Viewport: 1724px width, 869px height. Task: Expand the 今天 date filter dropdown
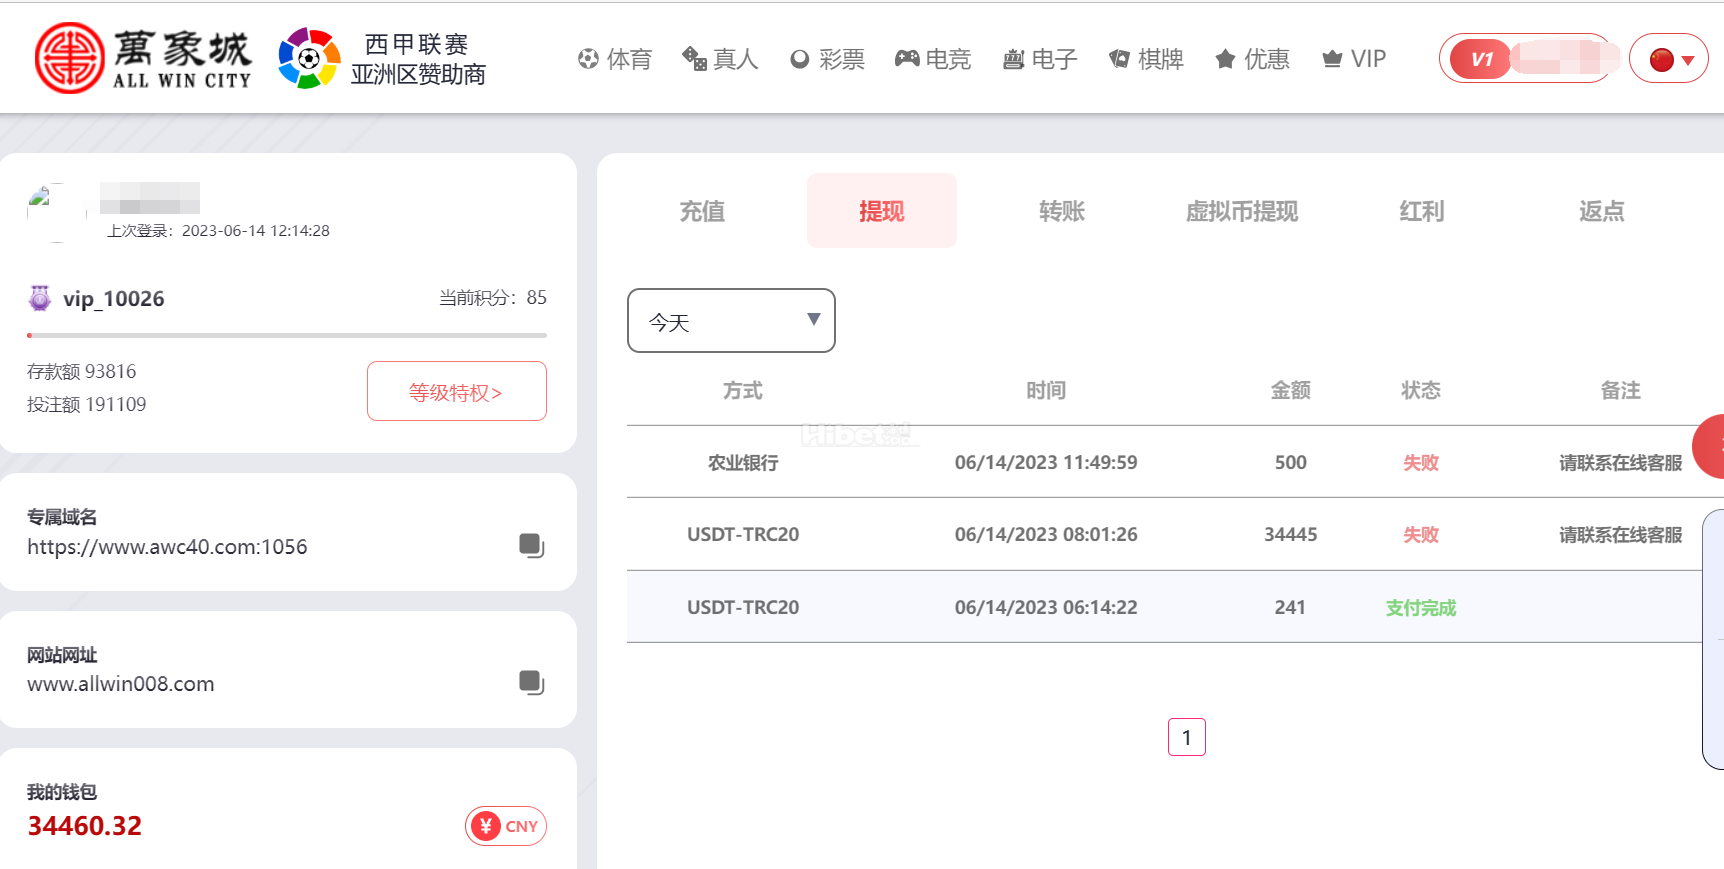coord(731,321)
